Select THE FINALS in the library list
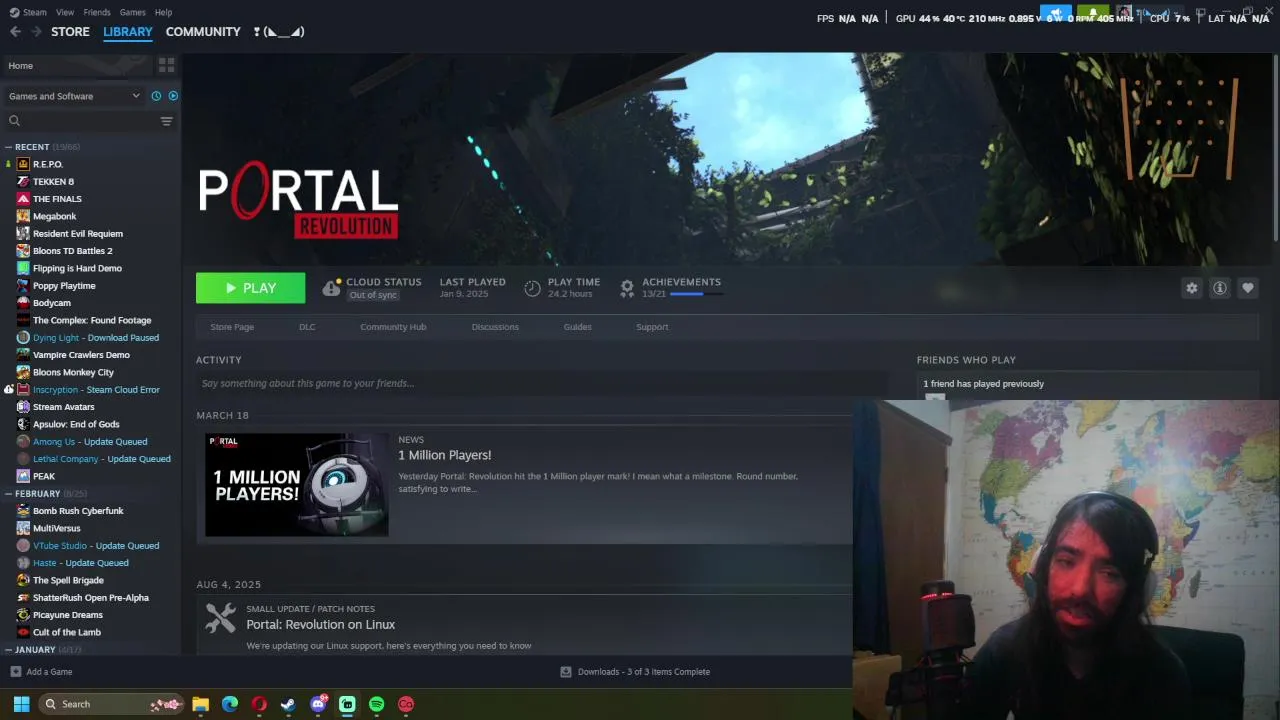The height and width of the screenshot is (720, 1280). click(x=57, y=199)
